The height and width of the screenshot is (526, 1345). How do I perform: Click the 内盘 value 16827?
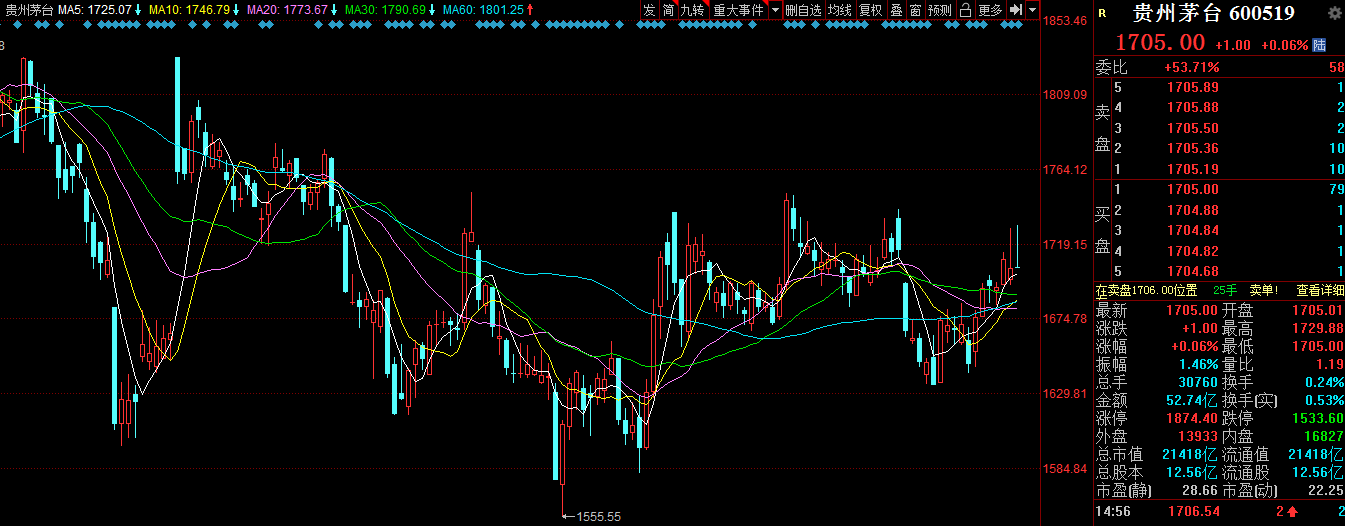1322,436
